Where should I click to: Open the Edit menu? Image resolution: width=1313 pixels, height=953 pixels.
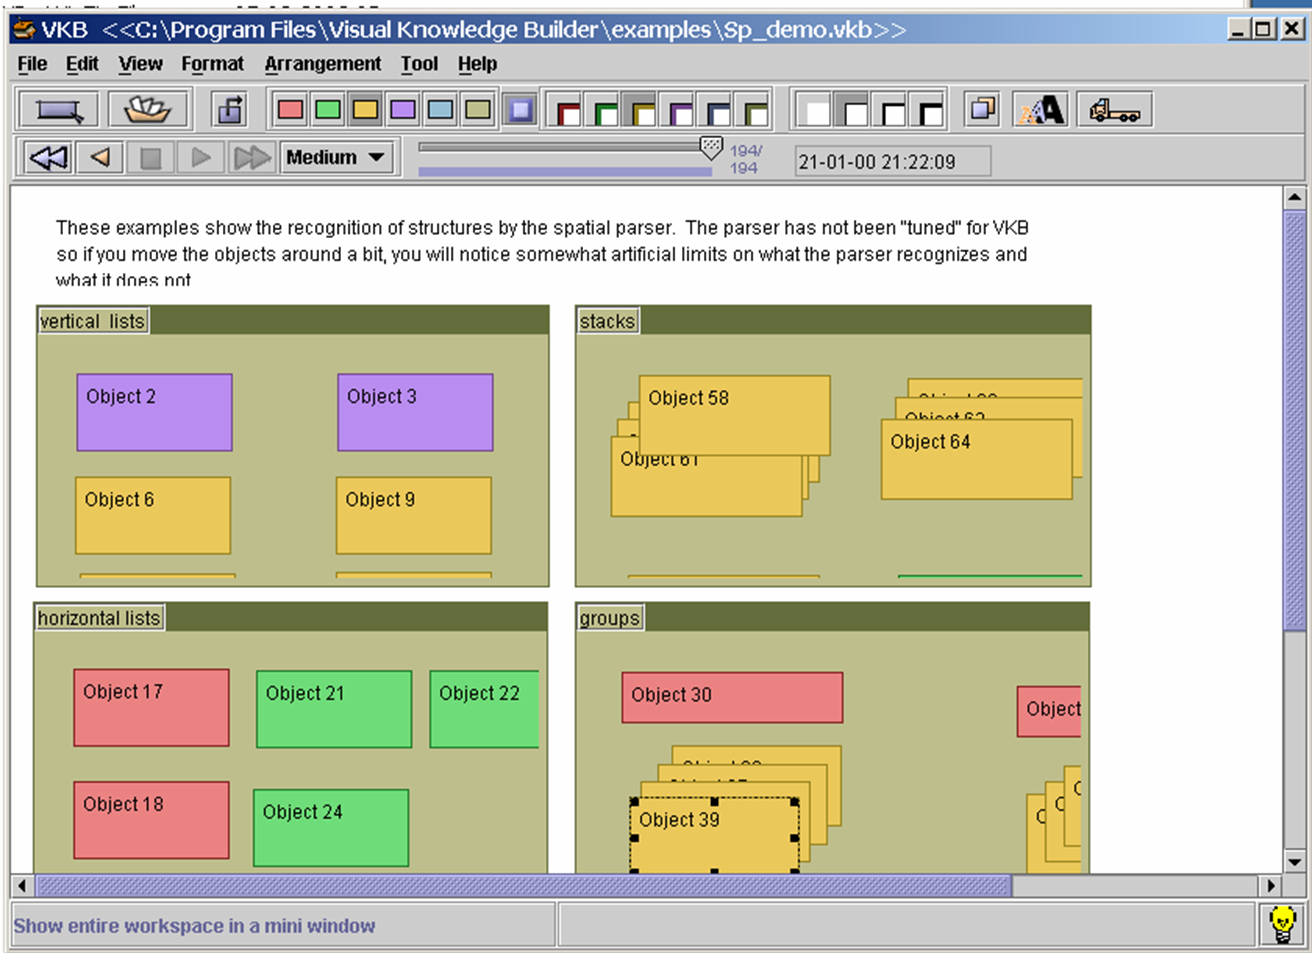[82, 64]
